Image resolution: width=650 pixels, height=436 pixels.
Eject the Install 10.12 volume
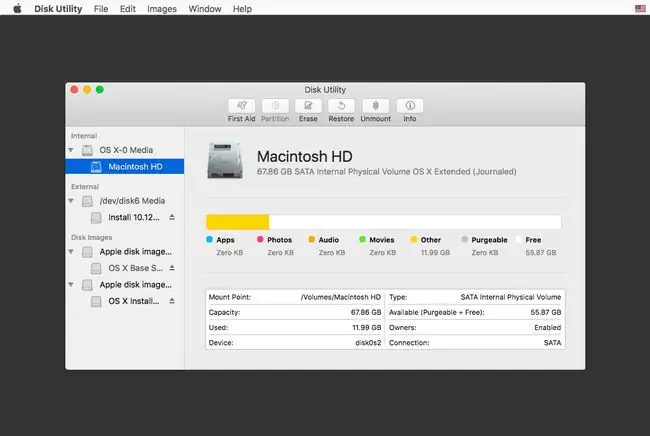(x=172, y=217)
